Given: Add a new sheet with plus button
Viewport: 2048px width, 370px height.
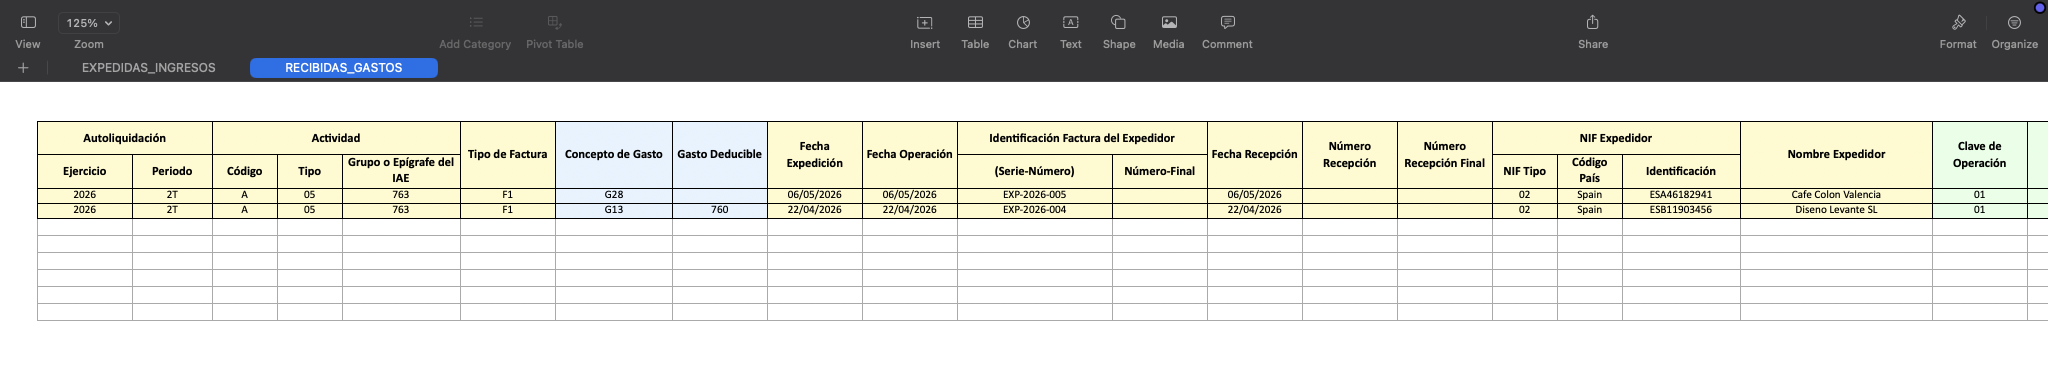Looking at the screenshot, I should pyautogui.click(x=23, y=68).
